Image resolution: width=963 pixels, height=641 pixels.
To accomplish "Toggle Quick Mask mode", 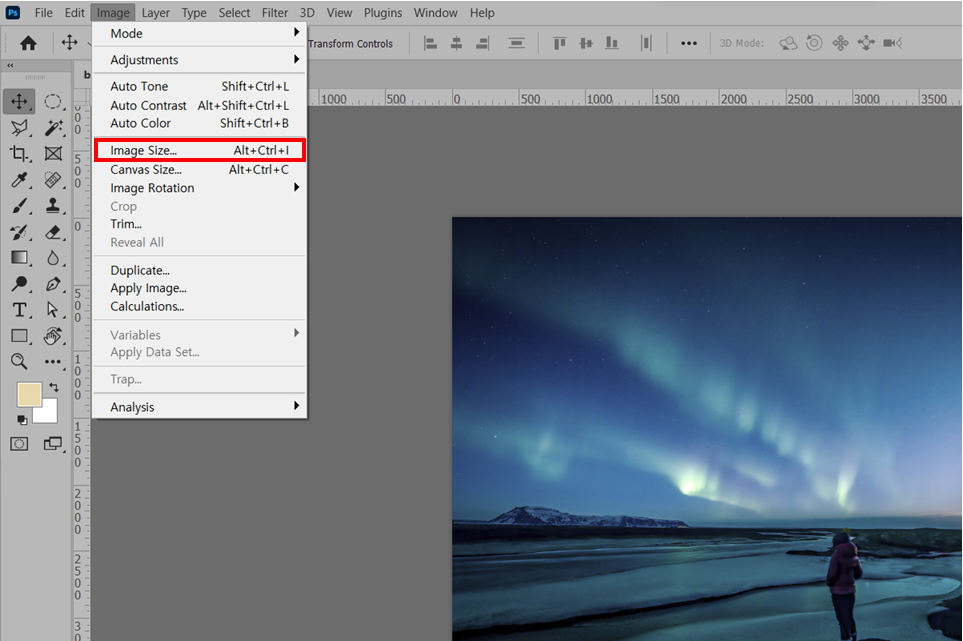I will click(x=19, y=444).
